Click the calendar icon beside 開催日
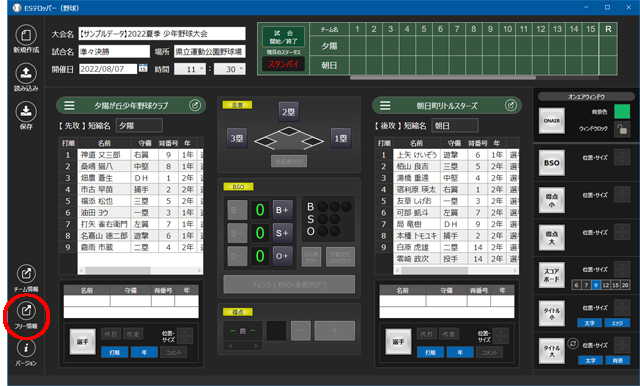Image resolution: width=640 pixels, height=386 pixels. point(143,68)
